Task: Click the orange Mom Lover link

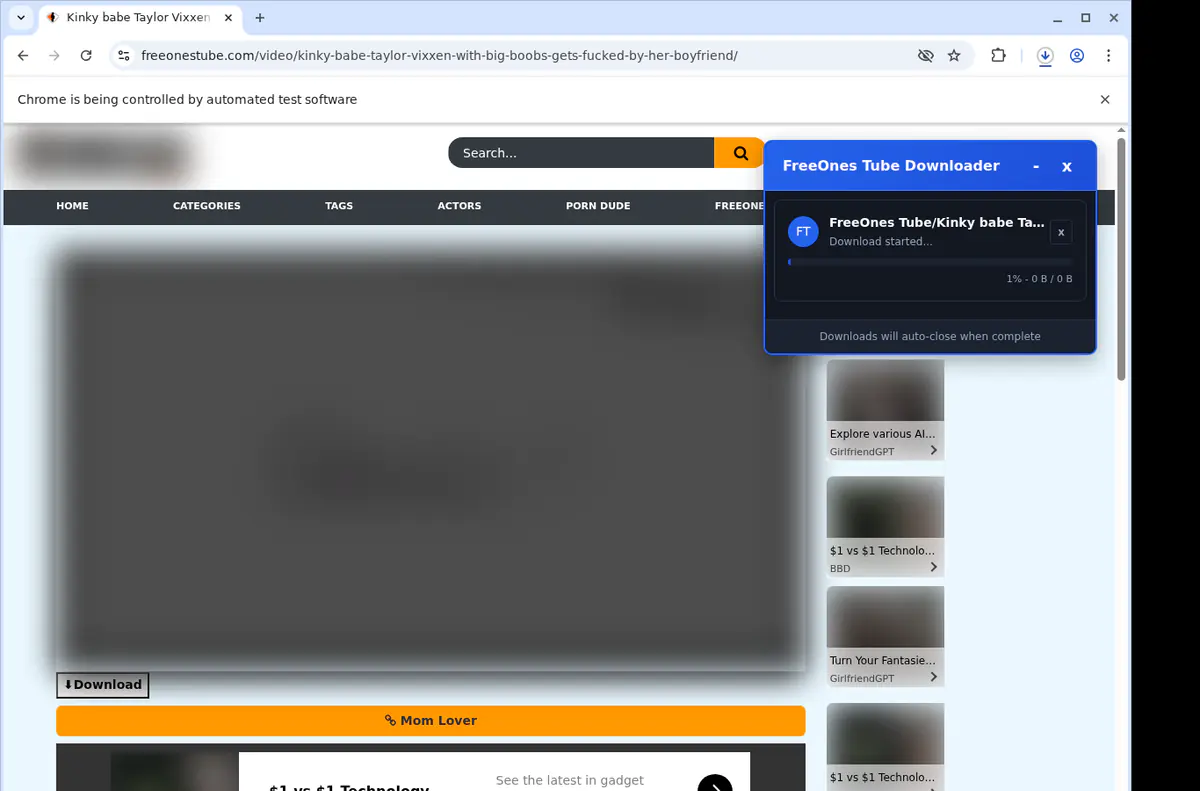Action: [x=430, y=720]
